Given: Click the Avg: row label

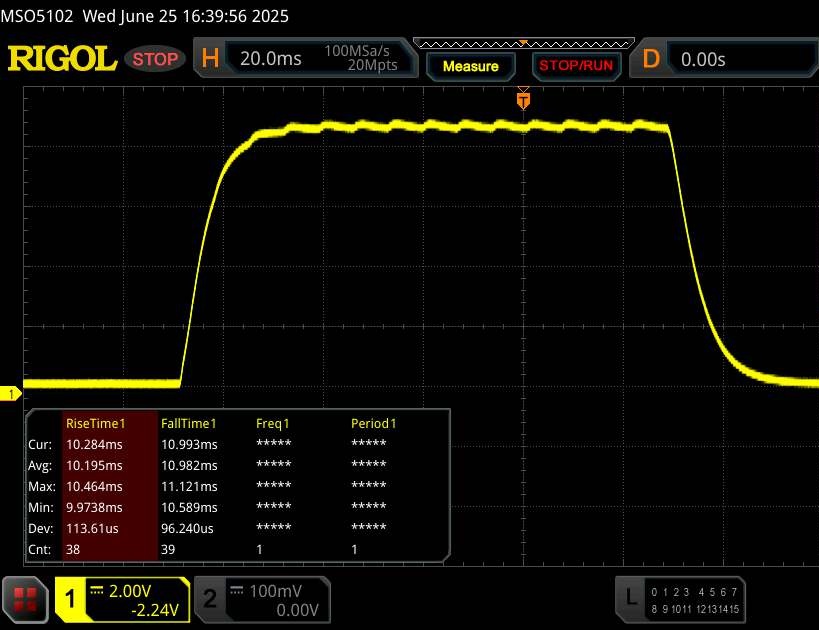Looking at the screenshot, I should pyautogui.click(x=40, y=465).
